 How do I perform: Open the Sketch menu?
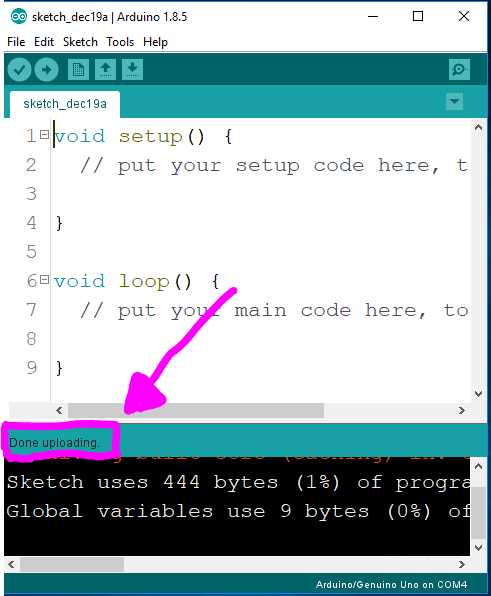tap(80, 42)
